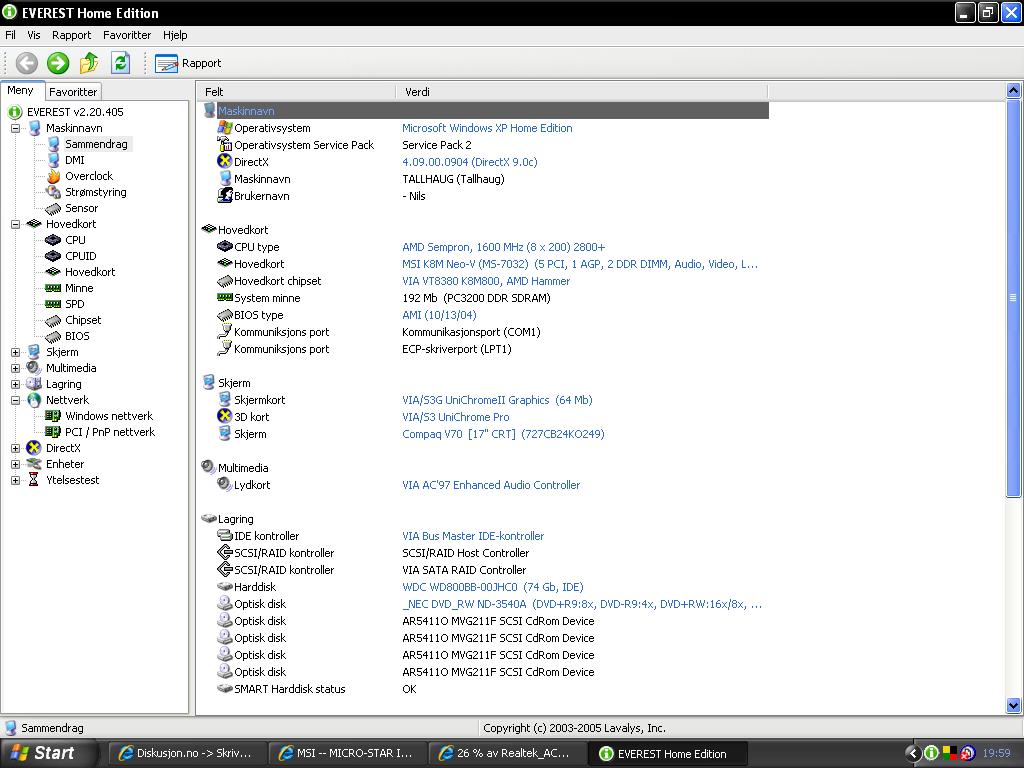Select the DMI icon in tree
Screen dimensions: 1024x768
coord(54,160)
